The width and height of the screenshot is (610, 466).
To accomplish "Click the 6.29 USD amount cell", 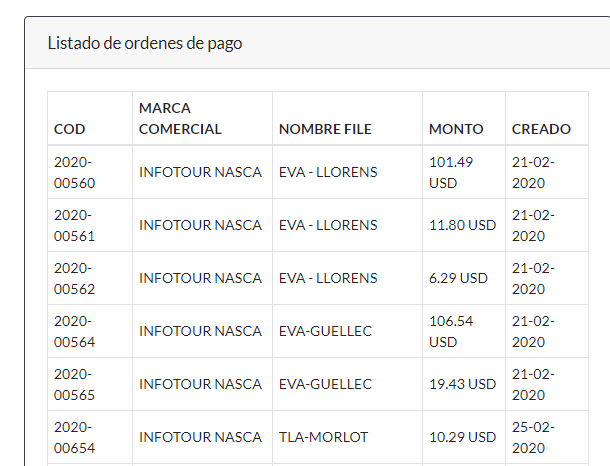I will 458,278.
